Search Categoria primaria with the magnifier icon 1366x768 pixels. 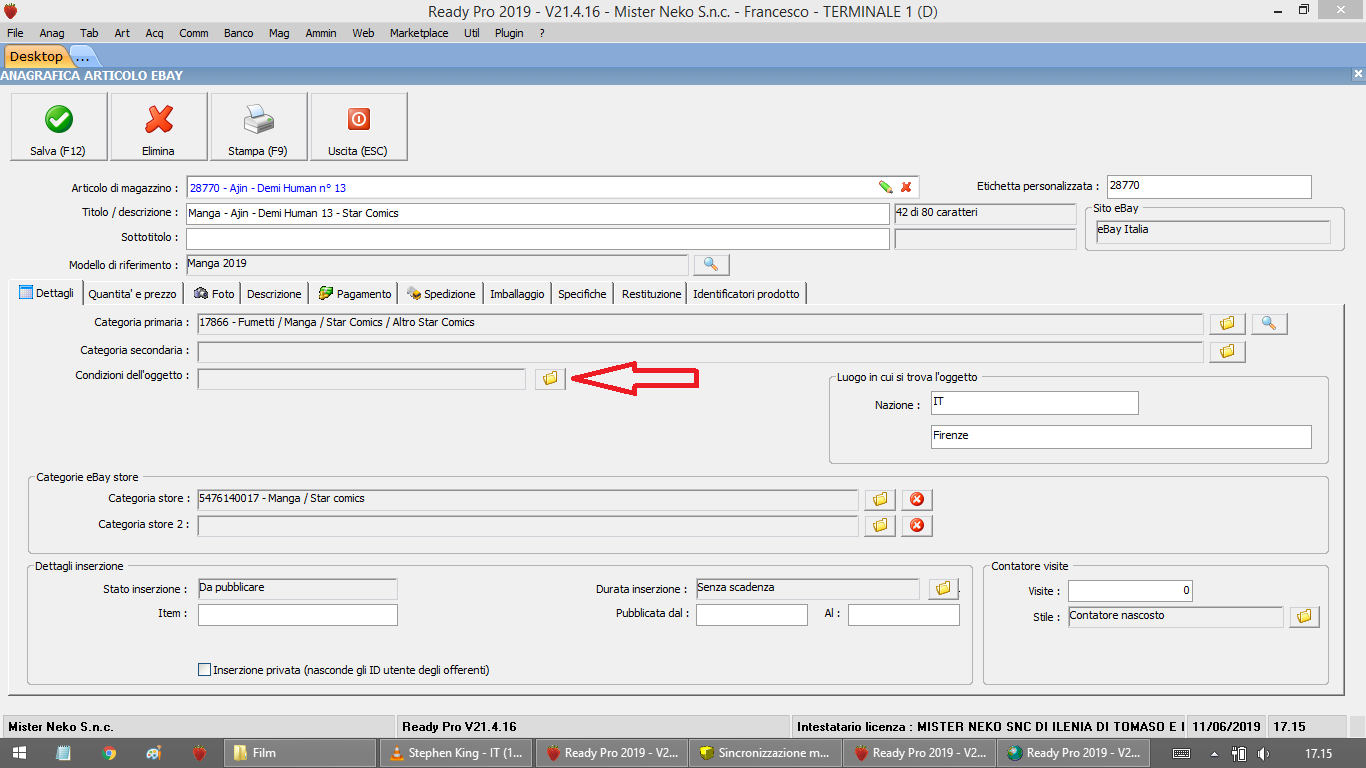coord(1269,323)
